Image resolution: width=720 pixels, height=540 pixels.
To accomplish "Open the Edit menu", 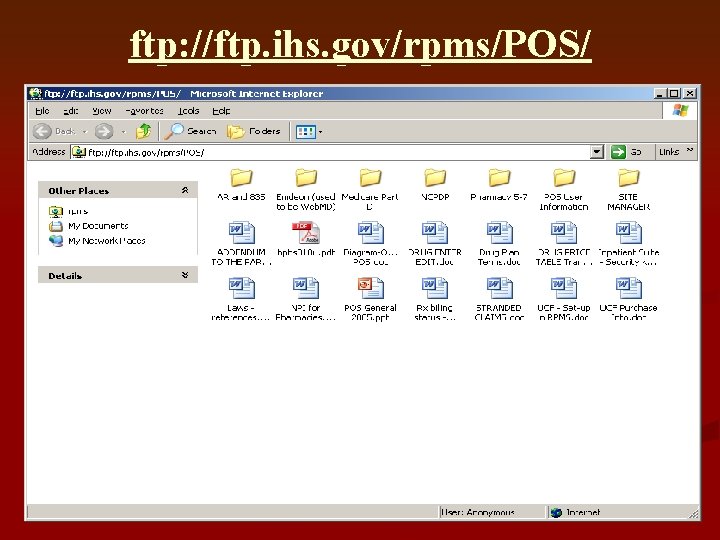I will tap(71, 111).
